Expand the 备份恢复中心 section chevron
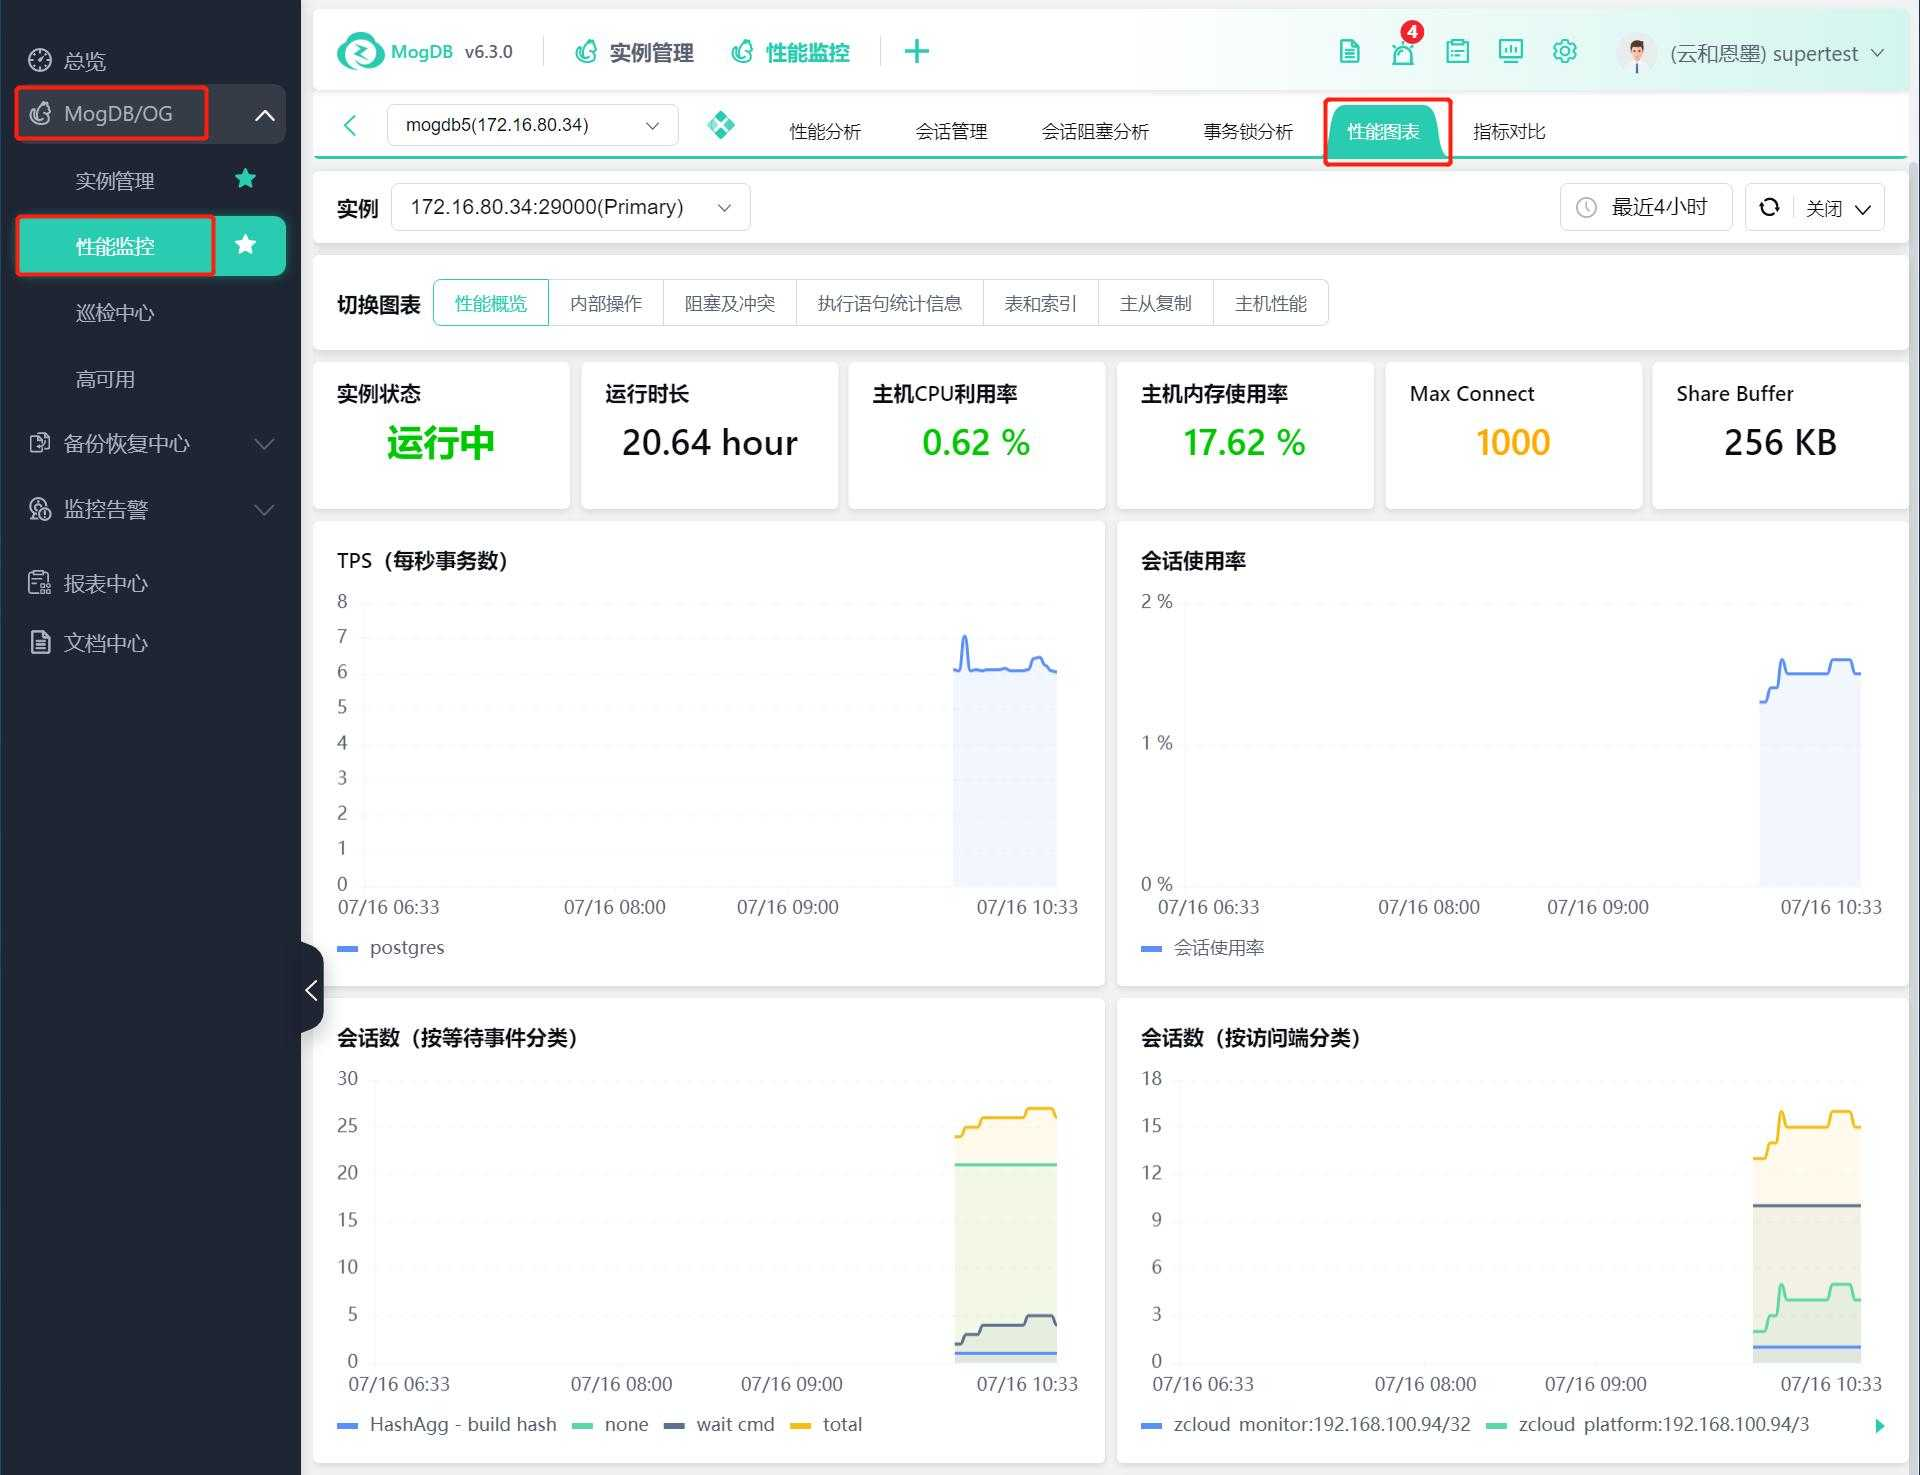Viewport: 1920px width, 1475px height. click(x=264, y=444)
